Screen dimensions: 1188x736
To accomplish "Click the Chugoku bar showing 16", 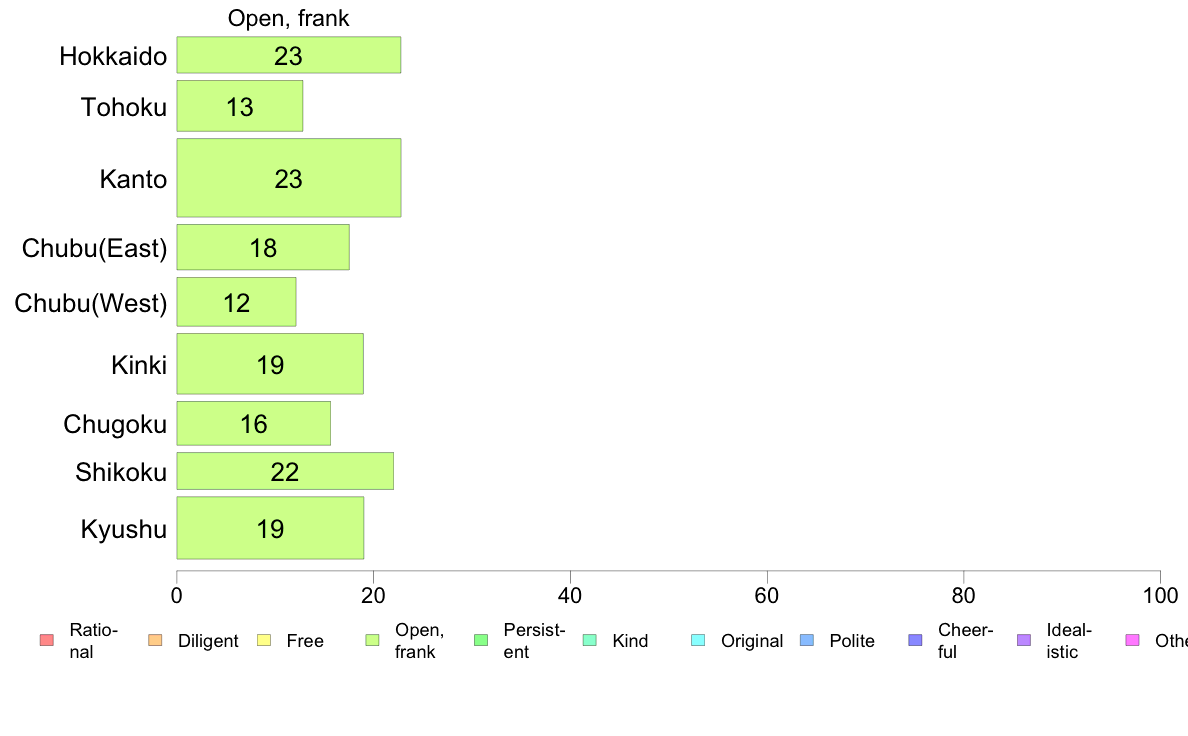I will click(x=253, y=424).
